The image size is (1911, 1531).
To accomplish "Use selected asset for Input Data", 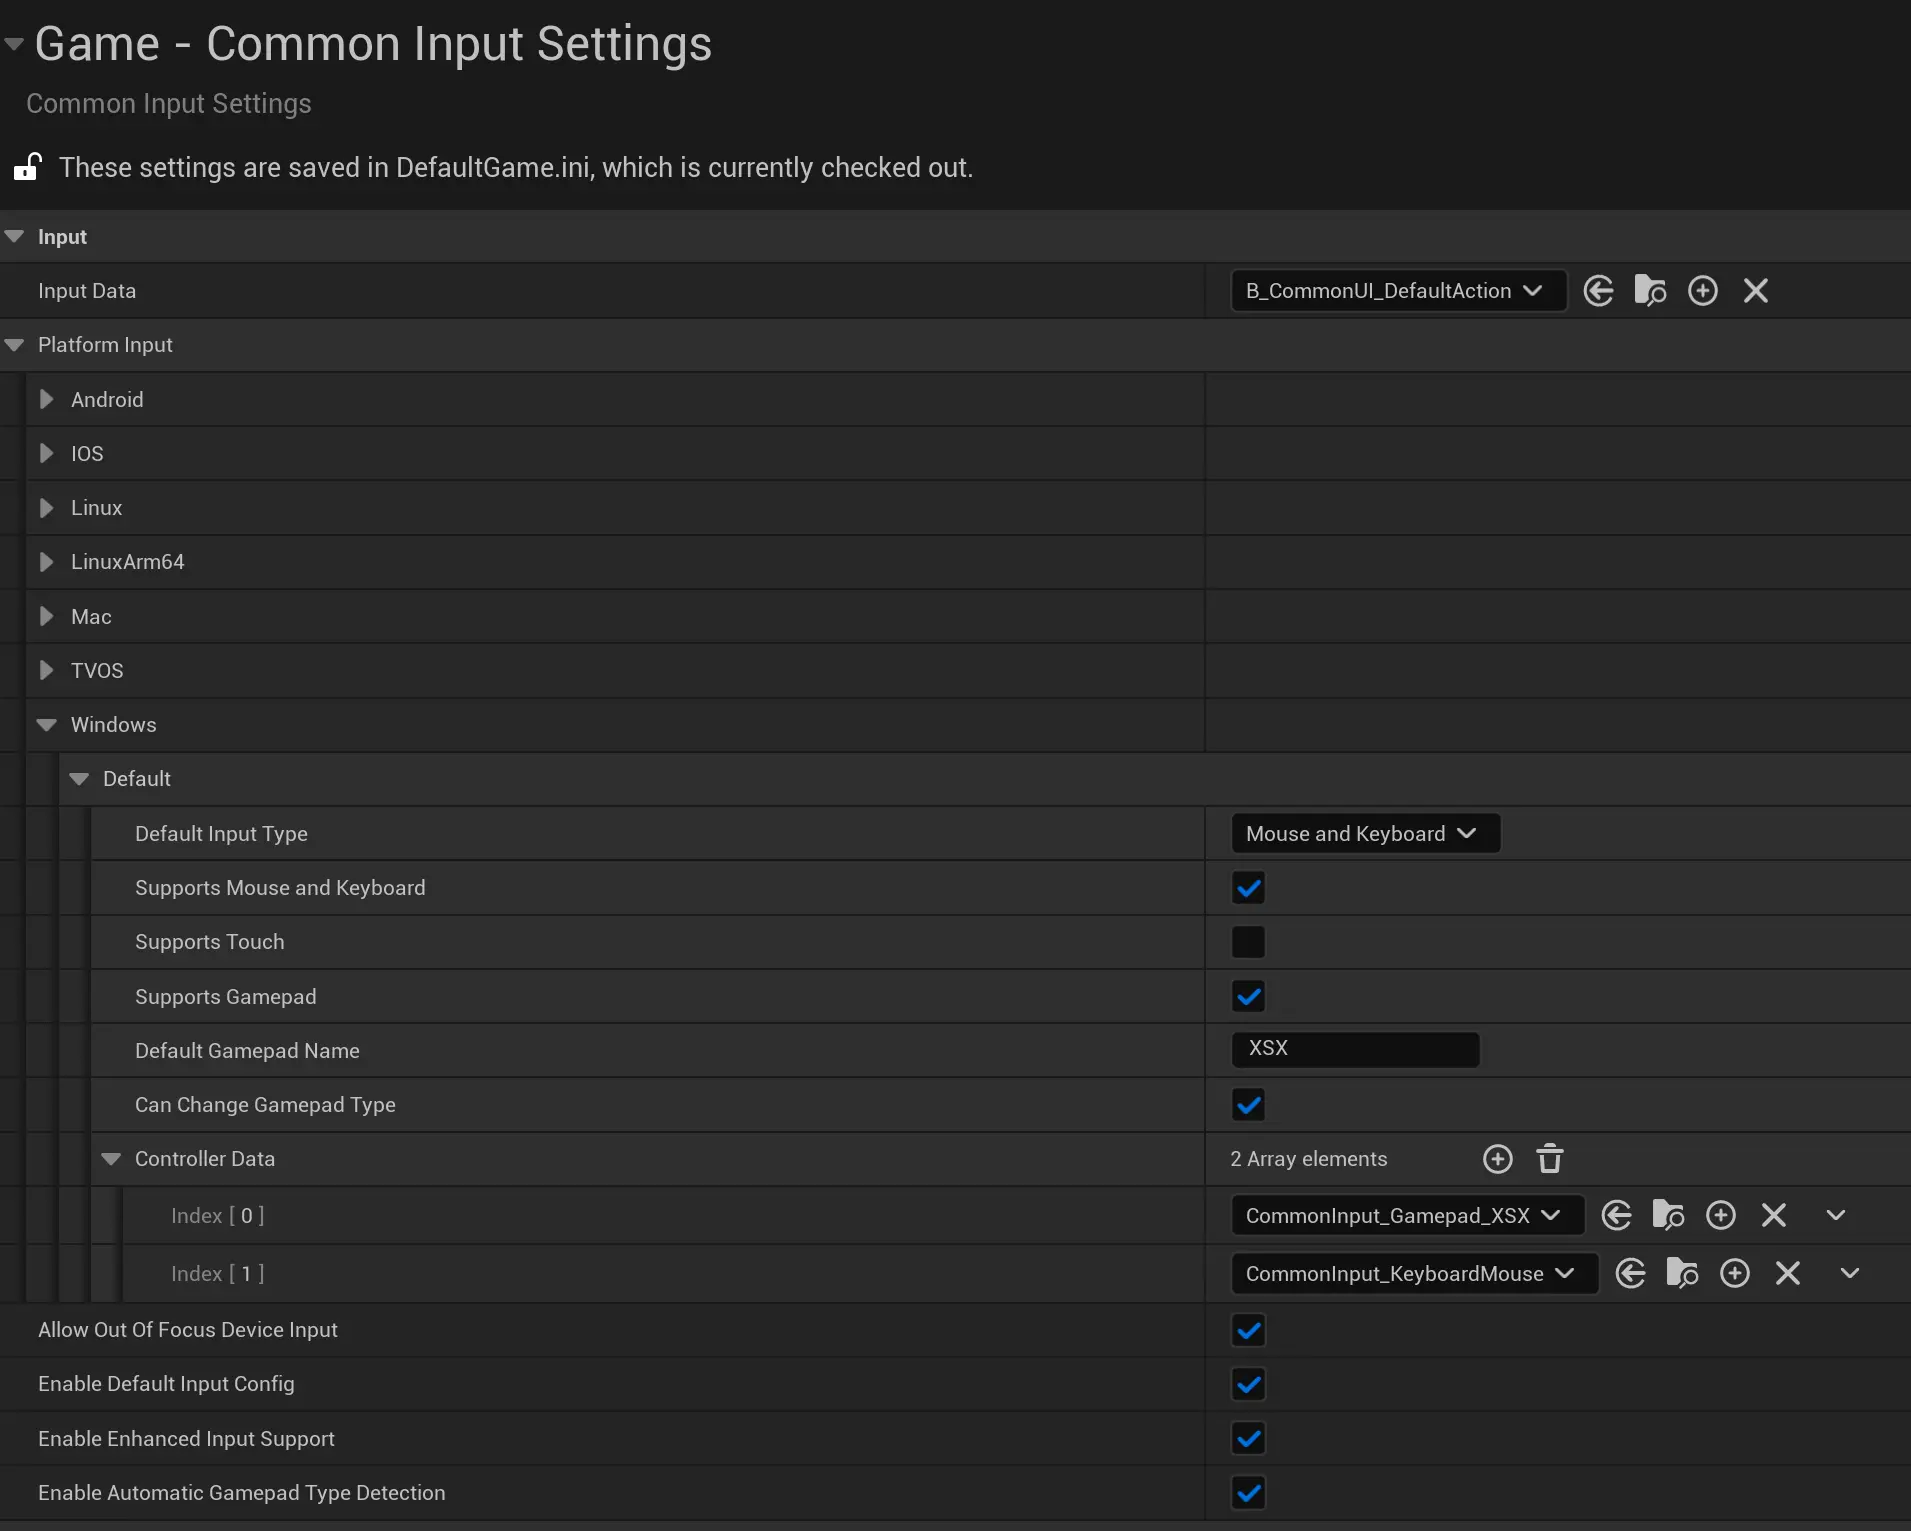I will point(1598,291).
